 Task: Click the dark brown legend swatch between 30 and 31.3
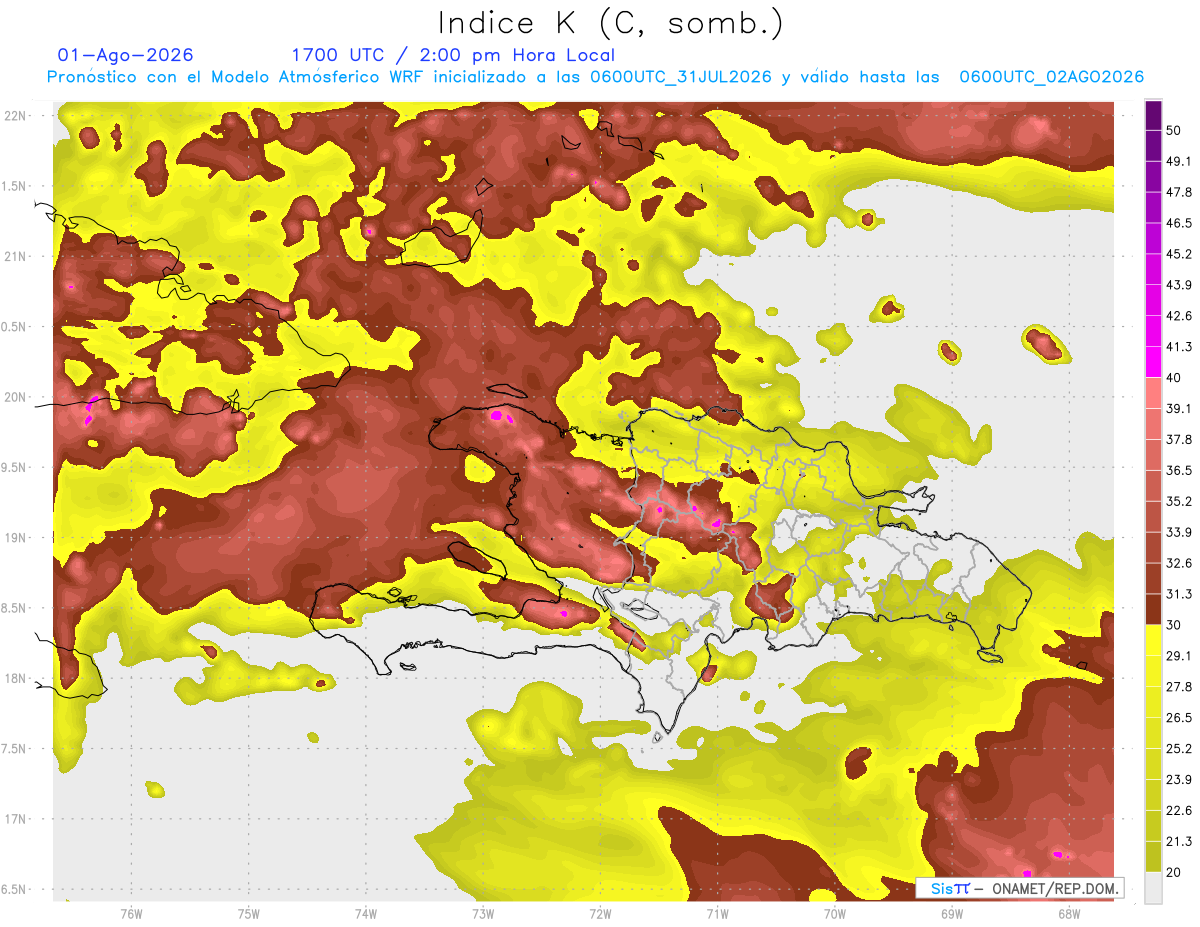pyautogui.click(x=1153, y=609)
